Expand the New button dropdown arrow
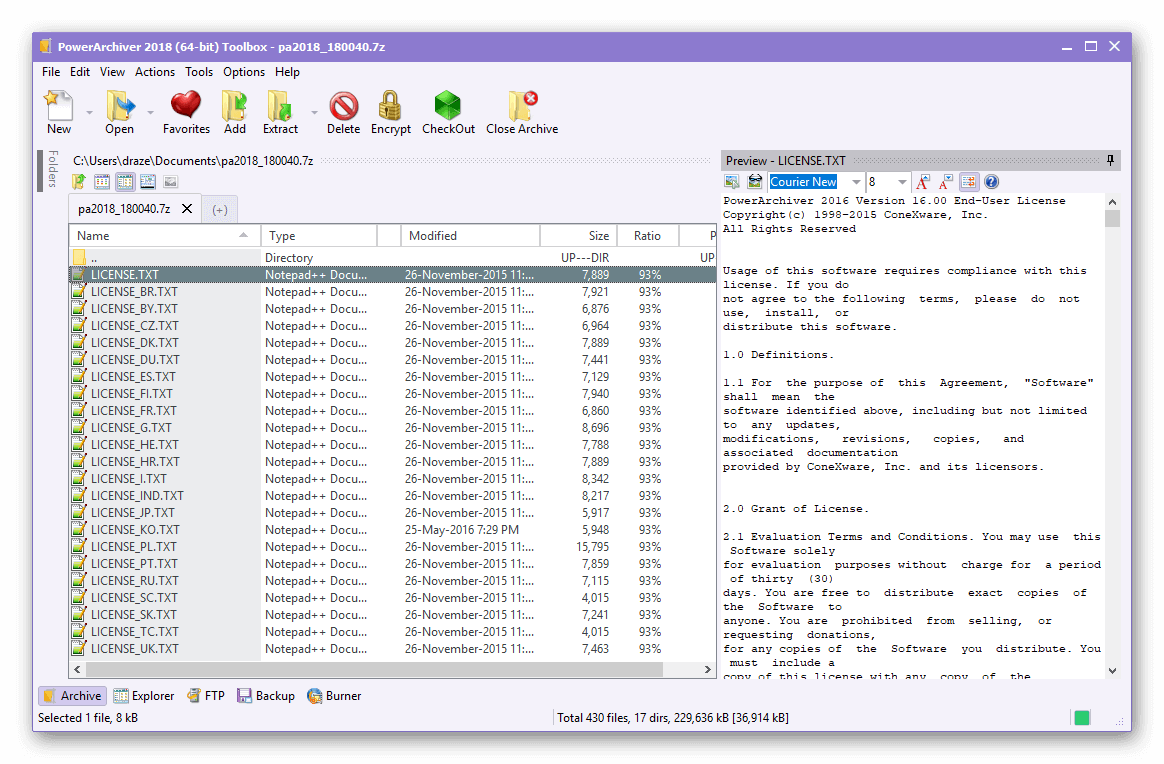The height and width of the screenshot is (764, 1164). tap(89, 113)
